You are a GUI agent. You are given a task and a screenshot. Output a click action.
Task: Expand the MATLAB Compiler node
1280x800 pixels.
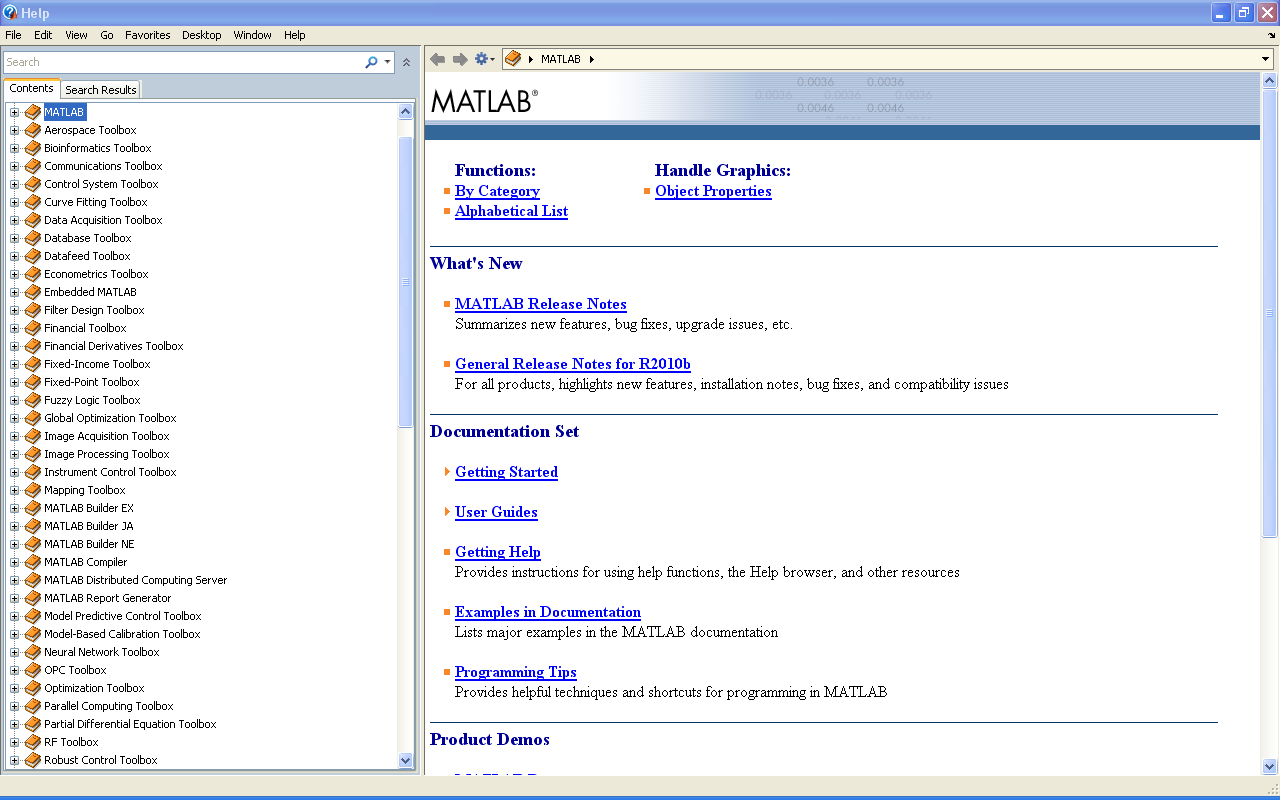15,562
